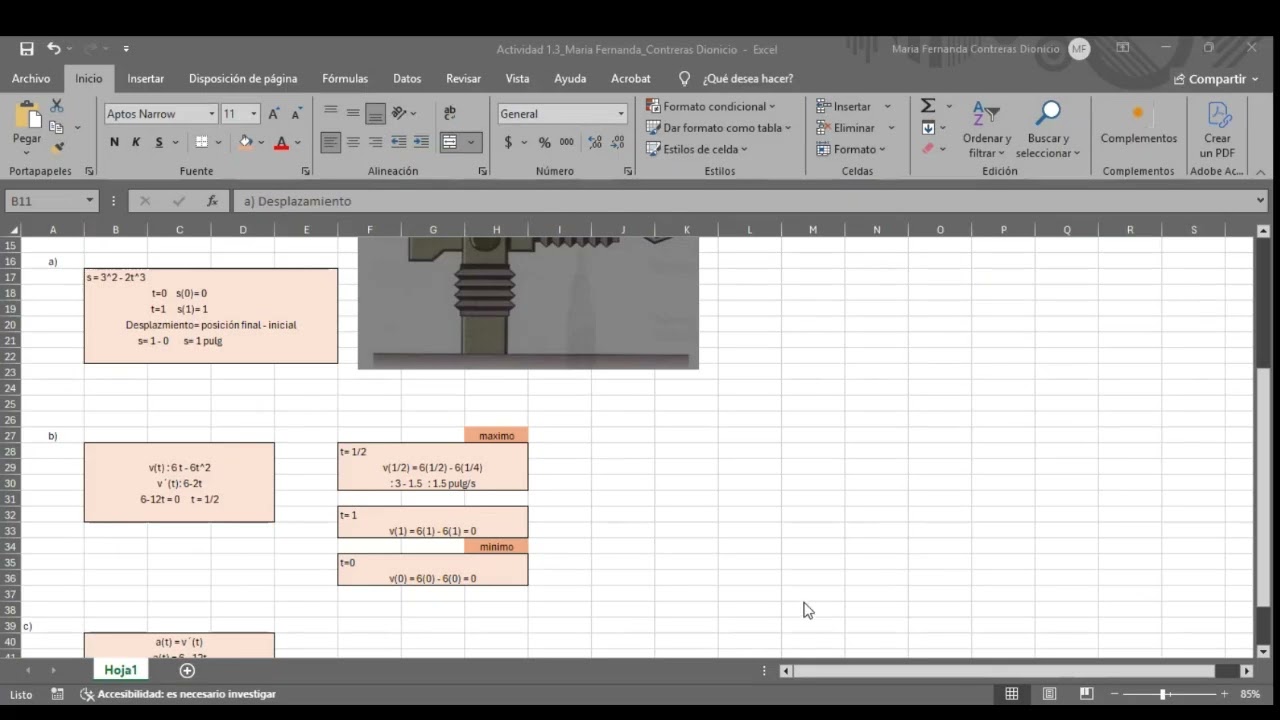Increase font size with the larger A

coord(274,114)
